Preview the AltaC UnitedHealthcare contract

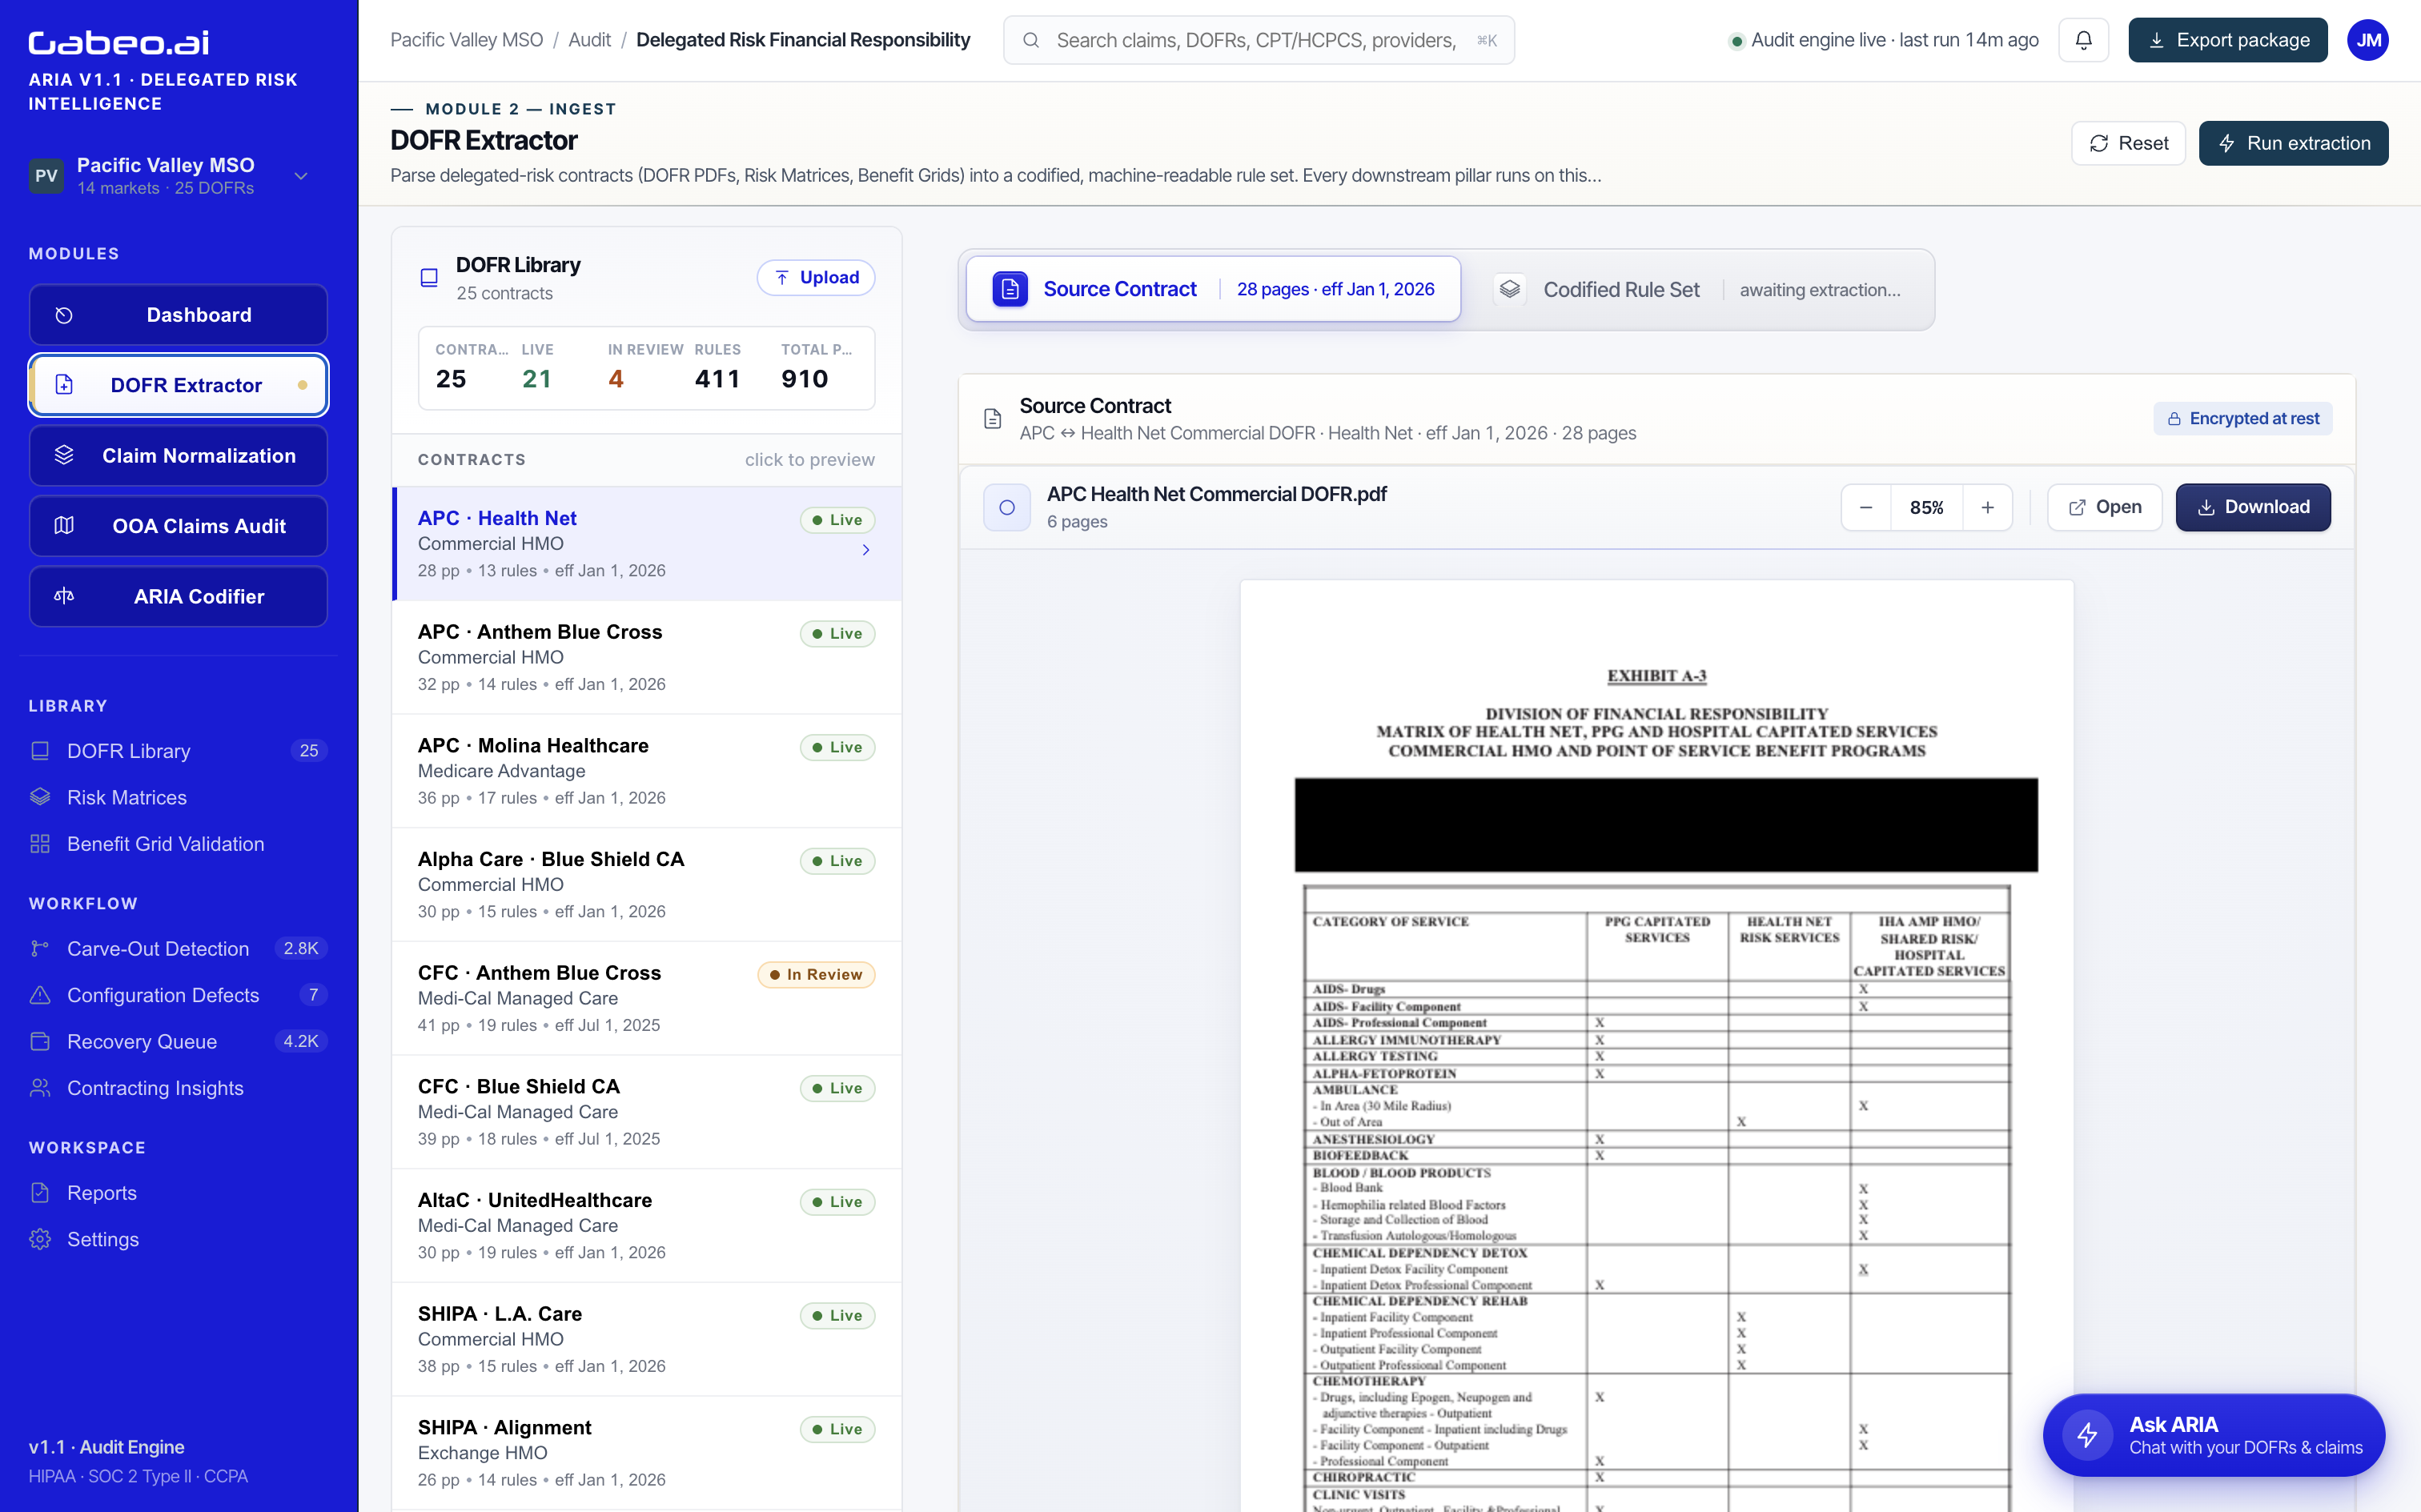point(647,1225)
